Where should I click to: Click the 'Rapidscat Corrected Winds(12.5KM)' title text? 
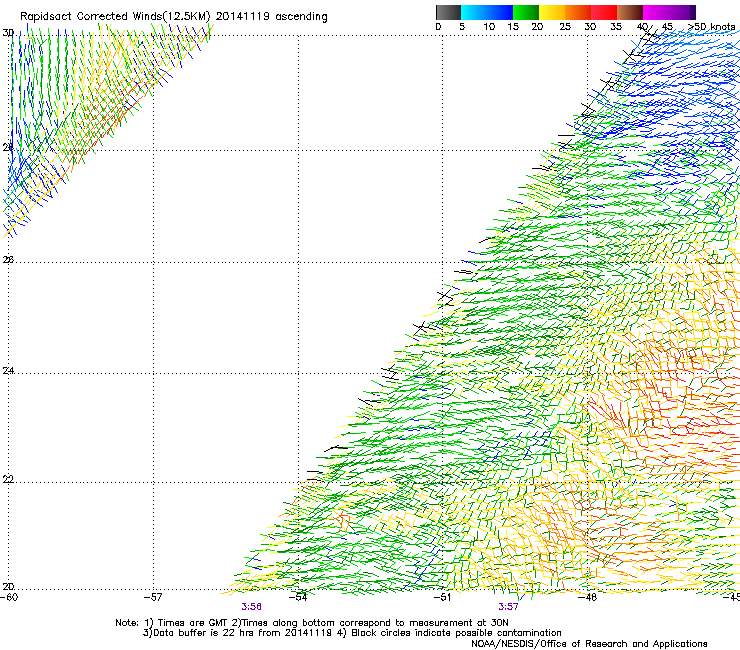pos(115,17)
